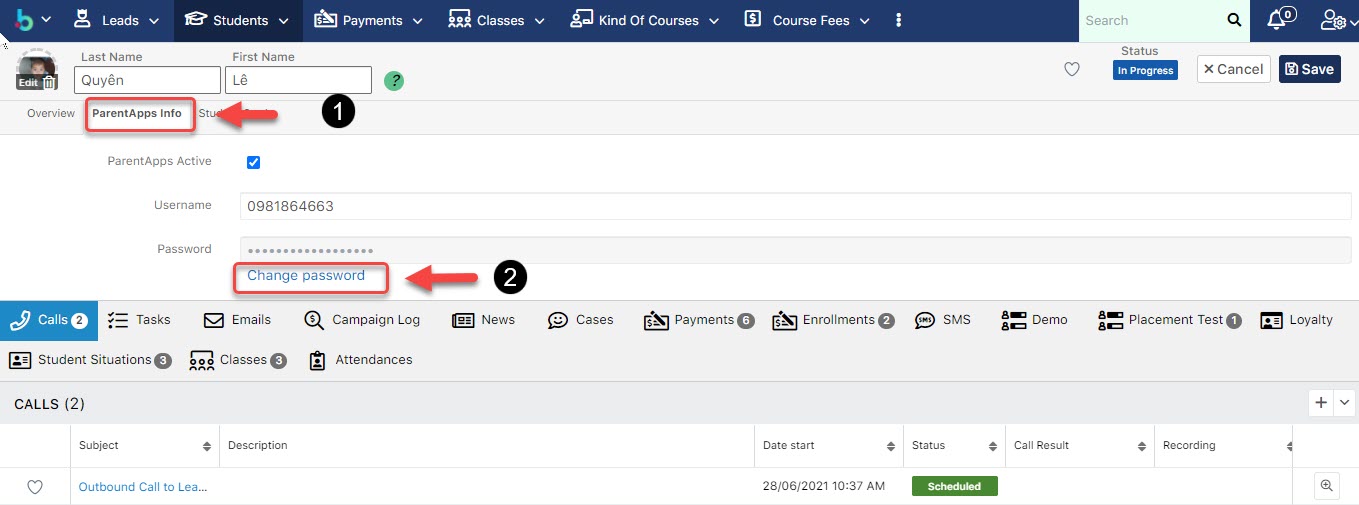Mark student as favorite with heart icon
The width and height of the screenshot is (1359, 505).
point(1071,69)
